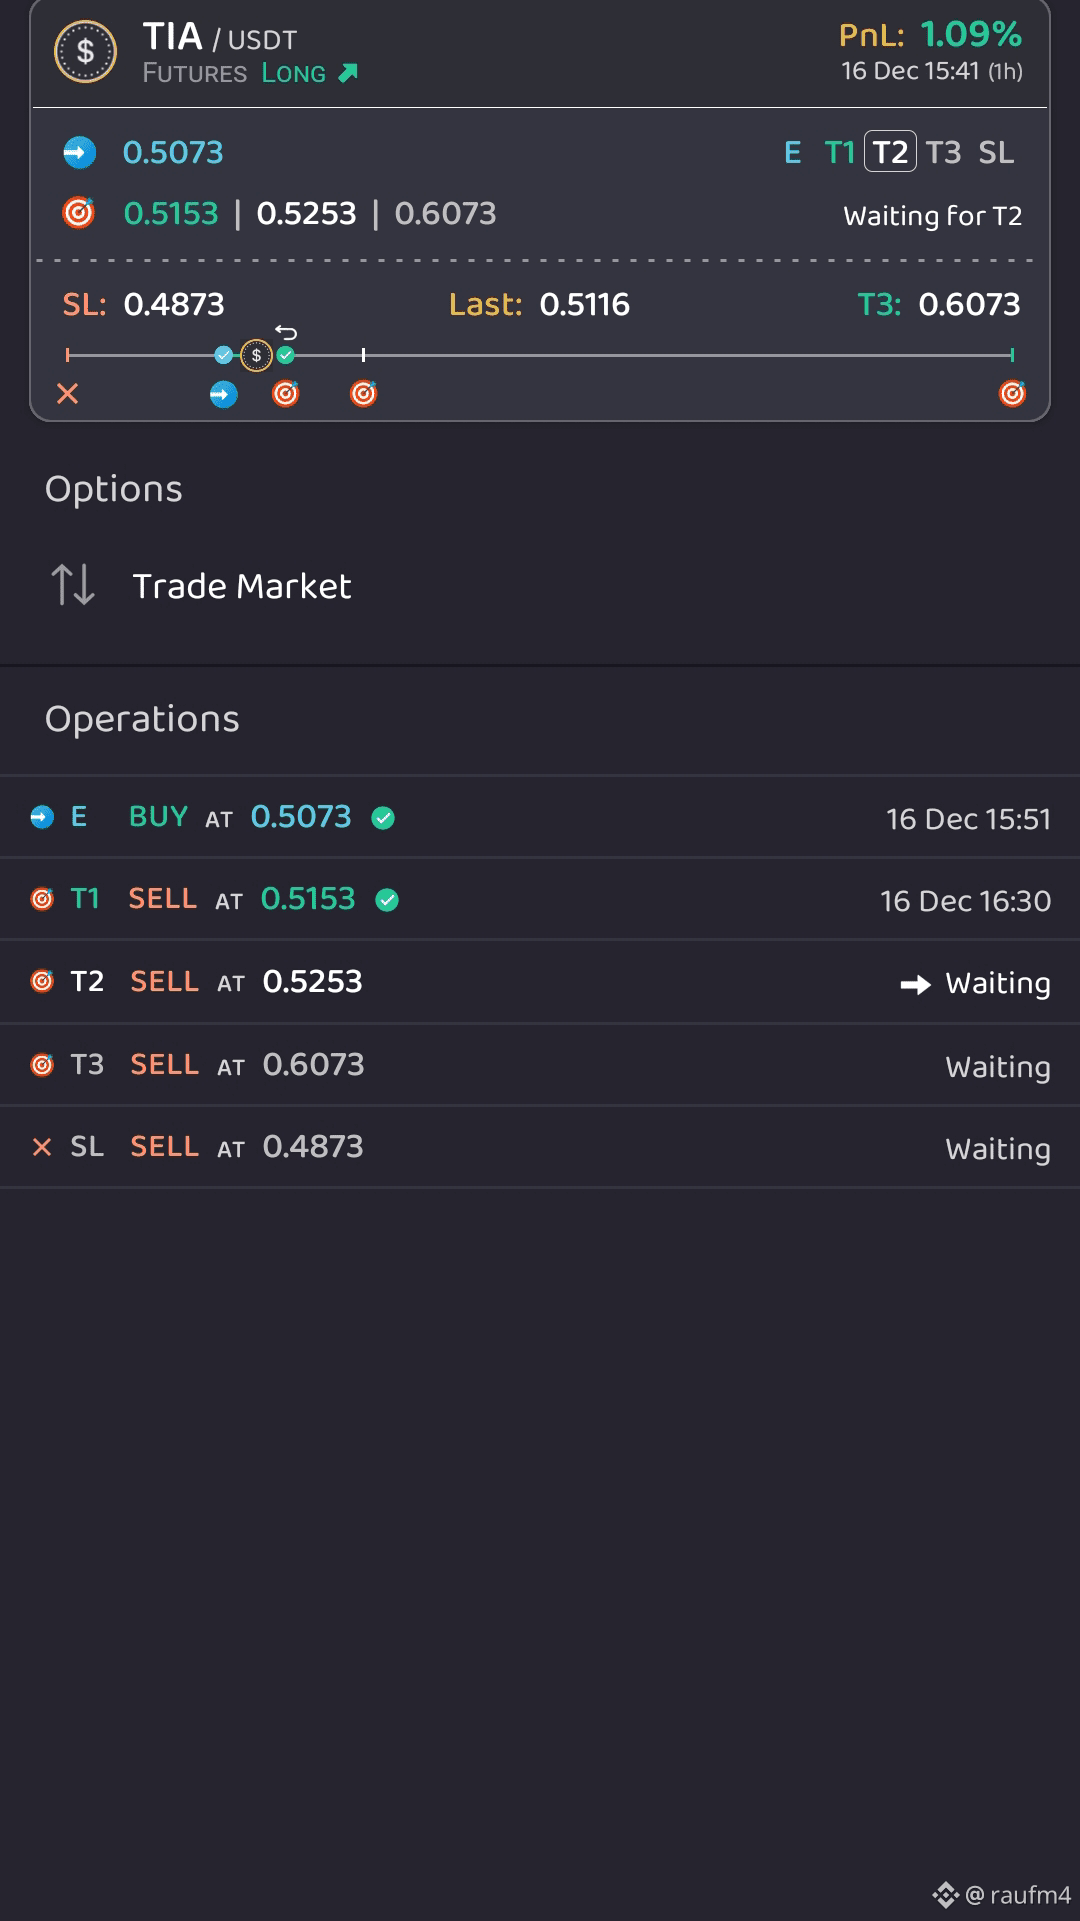The image size is (1080, 1921).
Task: Click the Waiting arrow on the T2 row
Action: pos(917,983)
